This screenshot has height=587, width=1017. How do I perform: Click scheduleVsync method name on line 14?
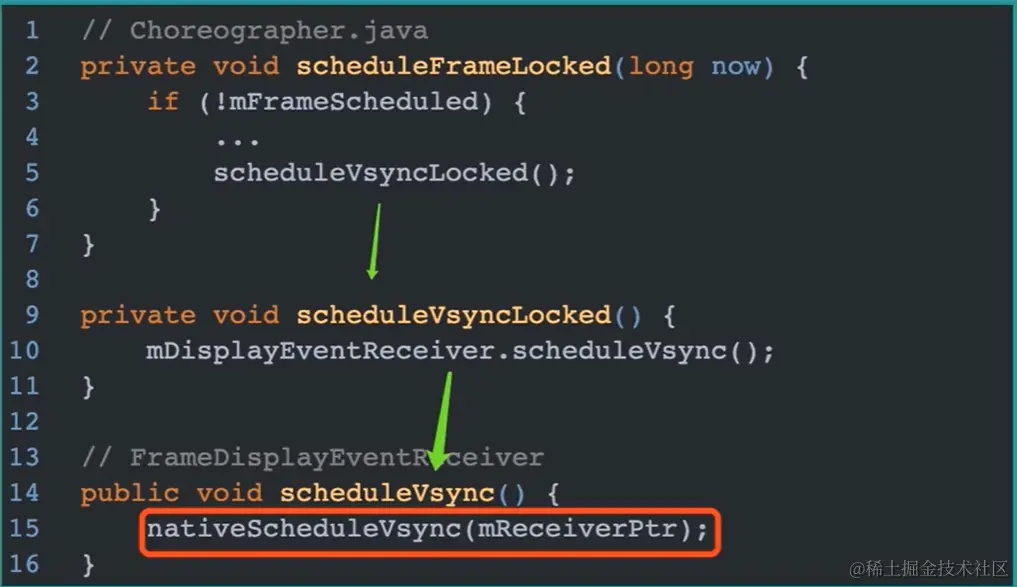click(x=387, y=493)
